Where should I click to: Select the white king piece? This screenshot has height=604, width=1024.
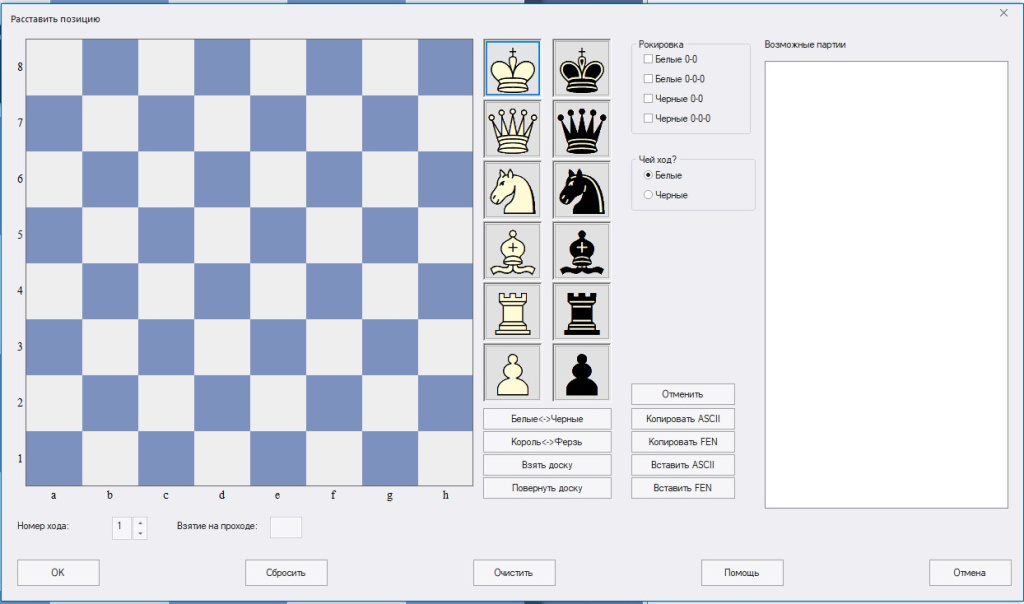513,68
